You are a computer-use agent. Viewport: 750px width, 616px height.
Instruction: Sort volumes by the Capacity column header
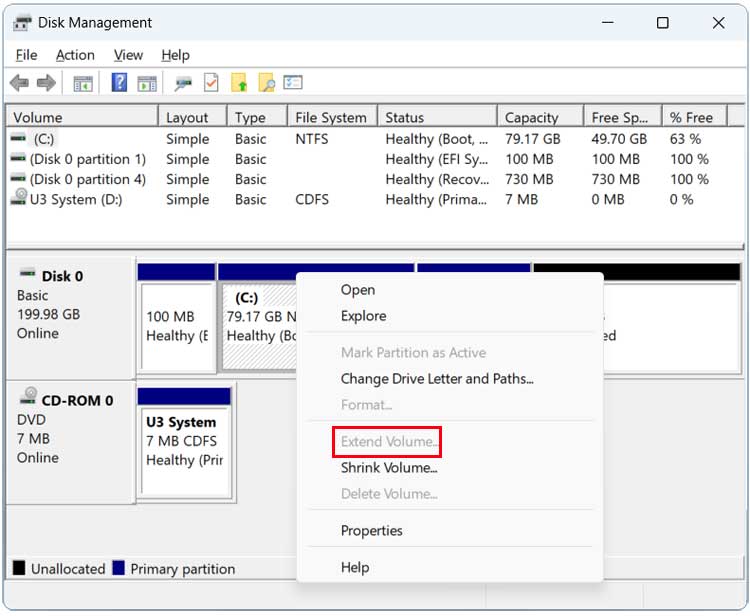(x=531, y=117)
